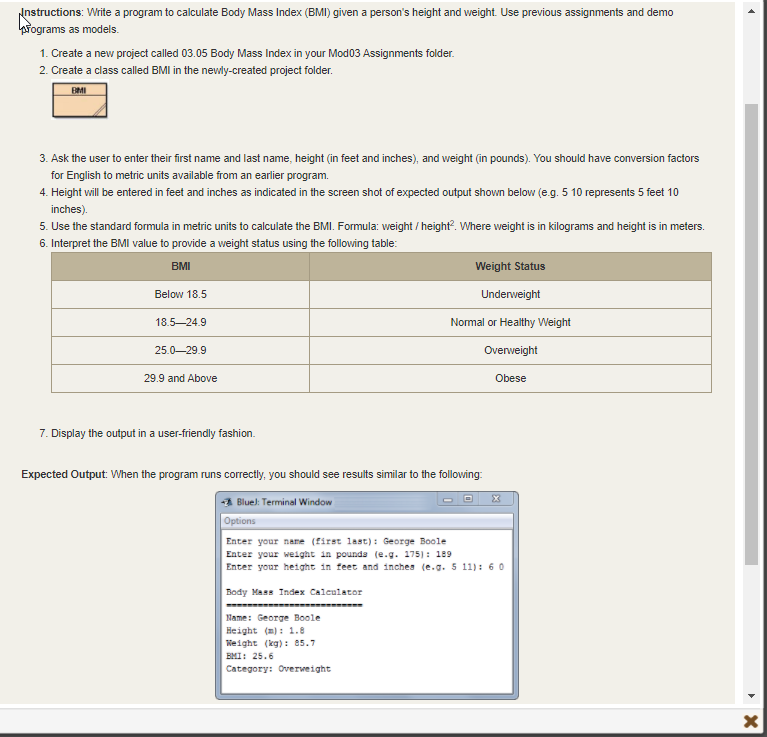Click 'Enter your weight in pounds' terminal line
Viewport: 767px width, 737px height.
click(338, 554)
